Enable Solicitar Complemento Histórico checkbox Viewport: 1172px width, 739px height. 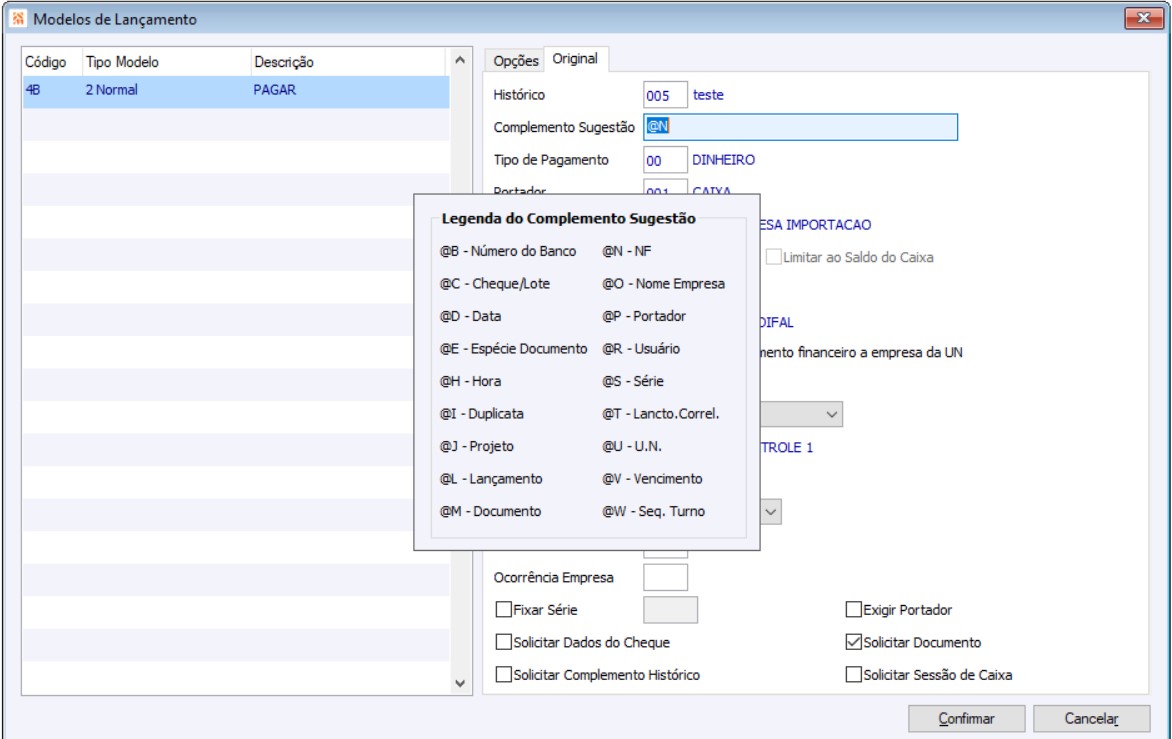click(504, 675)
